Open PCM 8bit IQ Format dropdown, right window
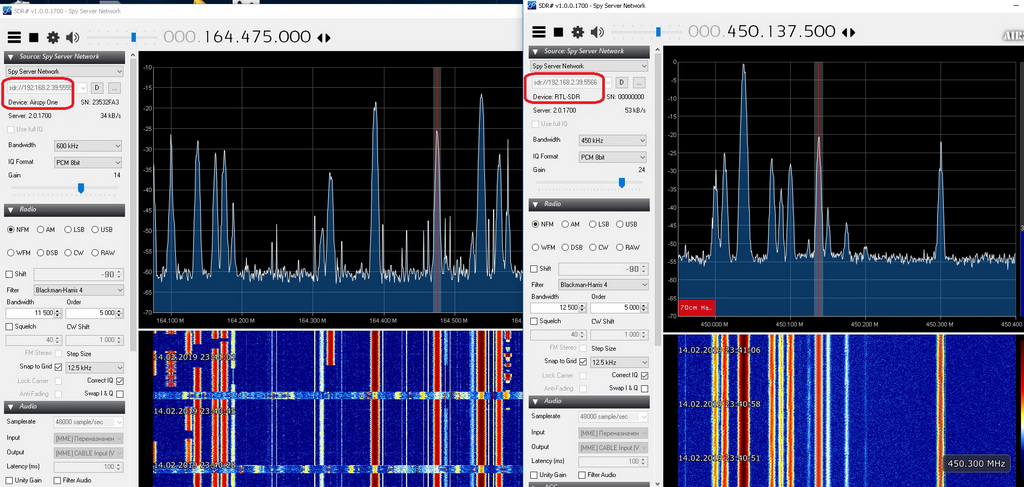1024x487 pixels. coord(613,157)
